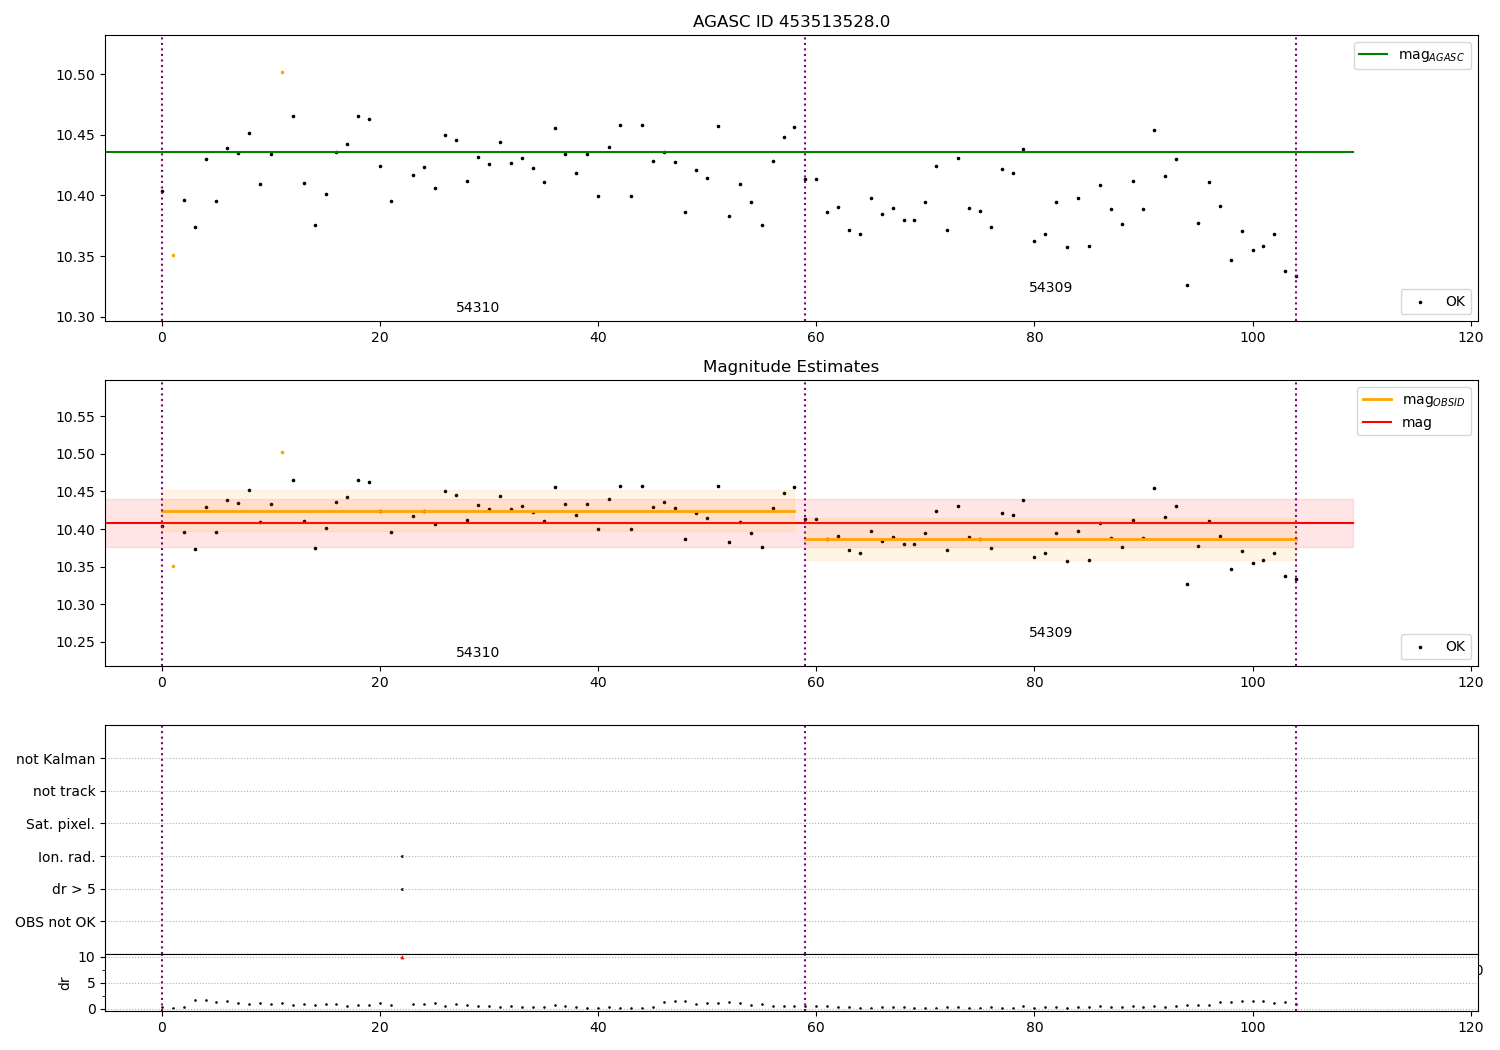The width and height of the screenshot is (1500, 1050).
Task: Click the 10.50 tick label in the top plot
Action: point(75,75)
